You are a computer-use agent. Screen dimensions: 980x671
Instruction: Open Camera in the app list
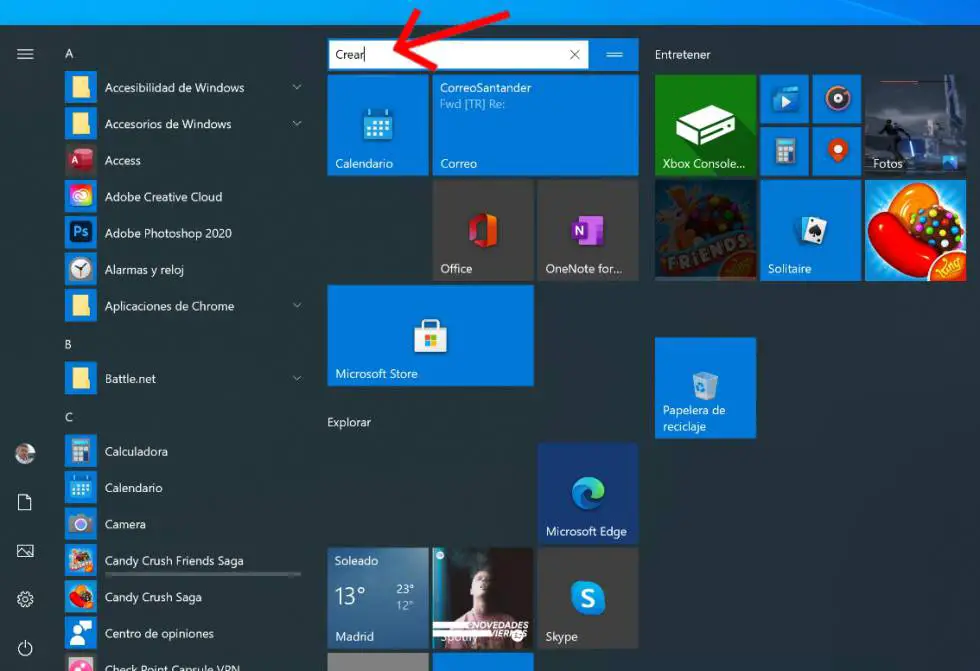[x=183, y=524]
